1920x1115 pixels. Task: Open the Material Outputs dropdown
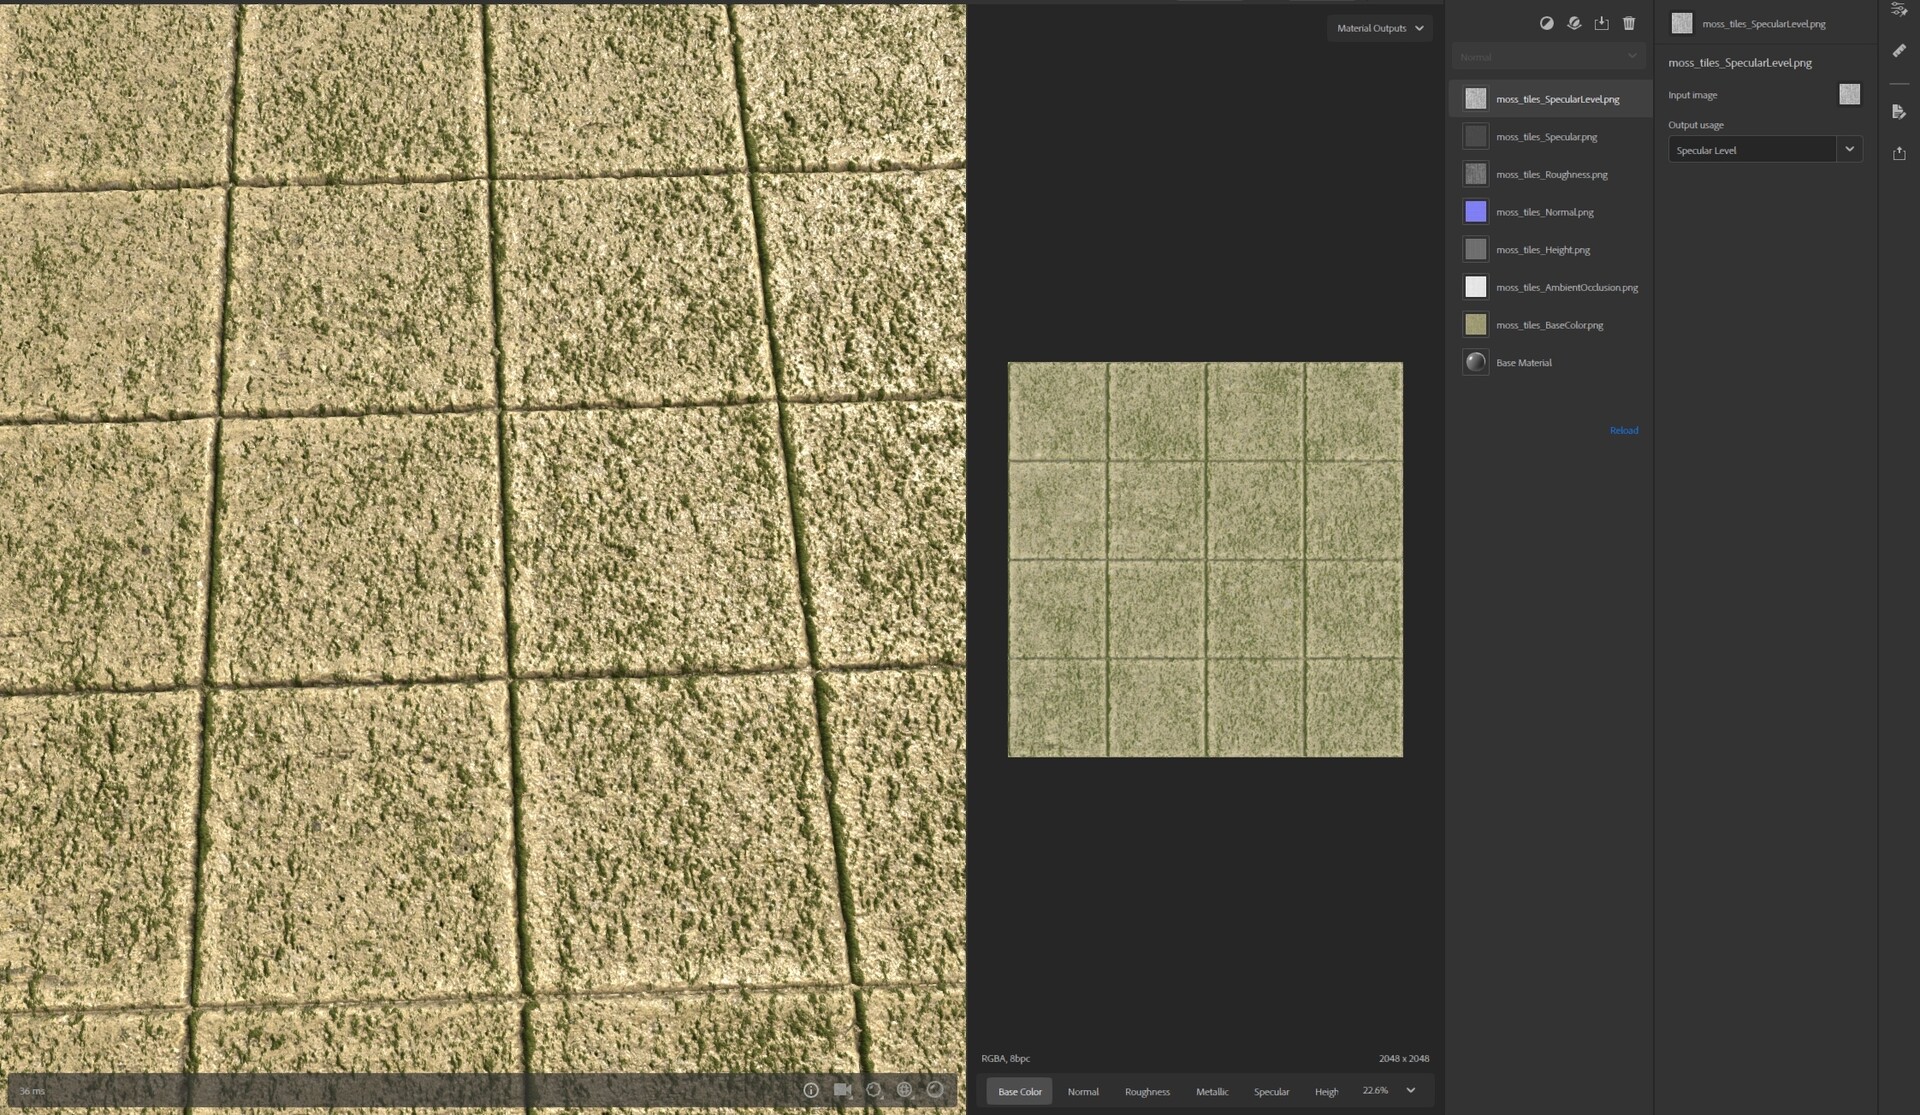coord(1379,28)
